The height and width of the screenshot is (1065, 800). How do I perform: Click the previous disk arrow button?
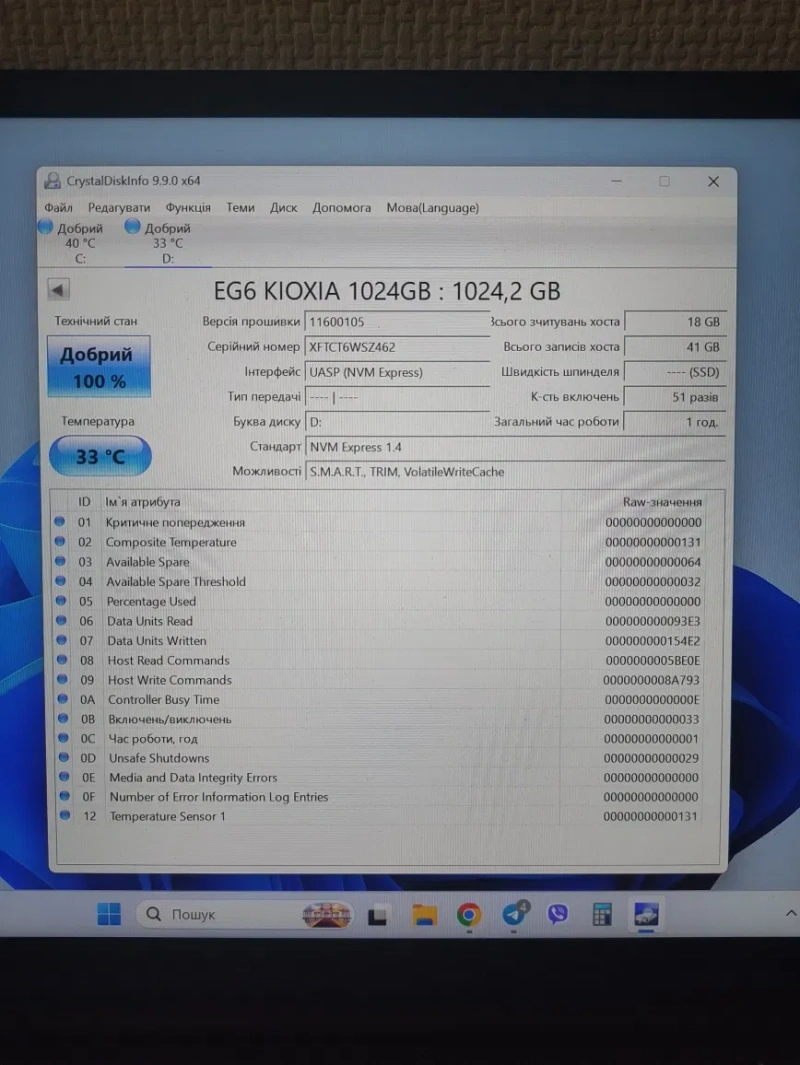point(58,290)
